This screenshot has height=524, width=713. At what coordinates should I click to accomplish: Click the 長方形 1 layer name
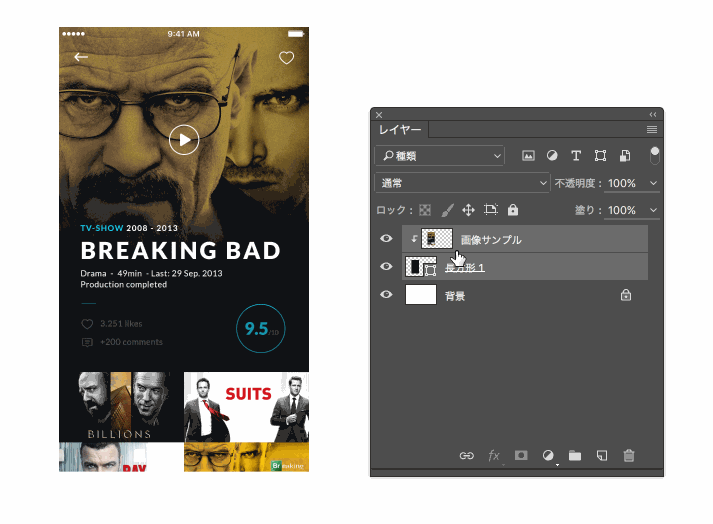pyautogui.click(x=465, y=267)
